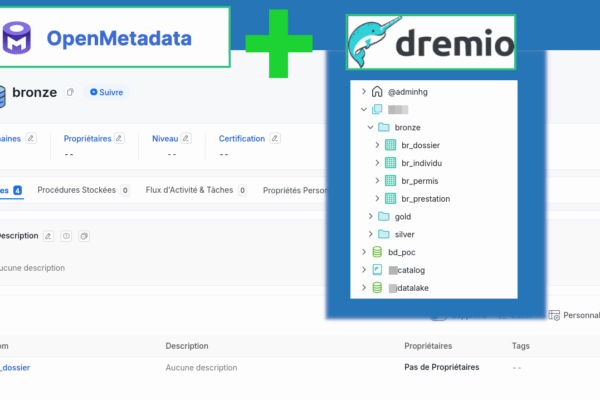The width and height of the screenshot is (600, 400).
Task: Click the @adminhg home icon
Action: click(377, 91)
